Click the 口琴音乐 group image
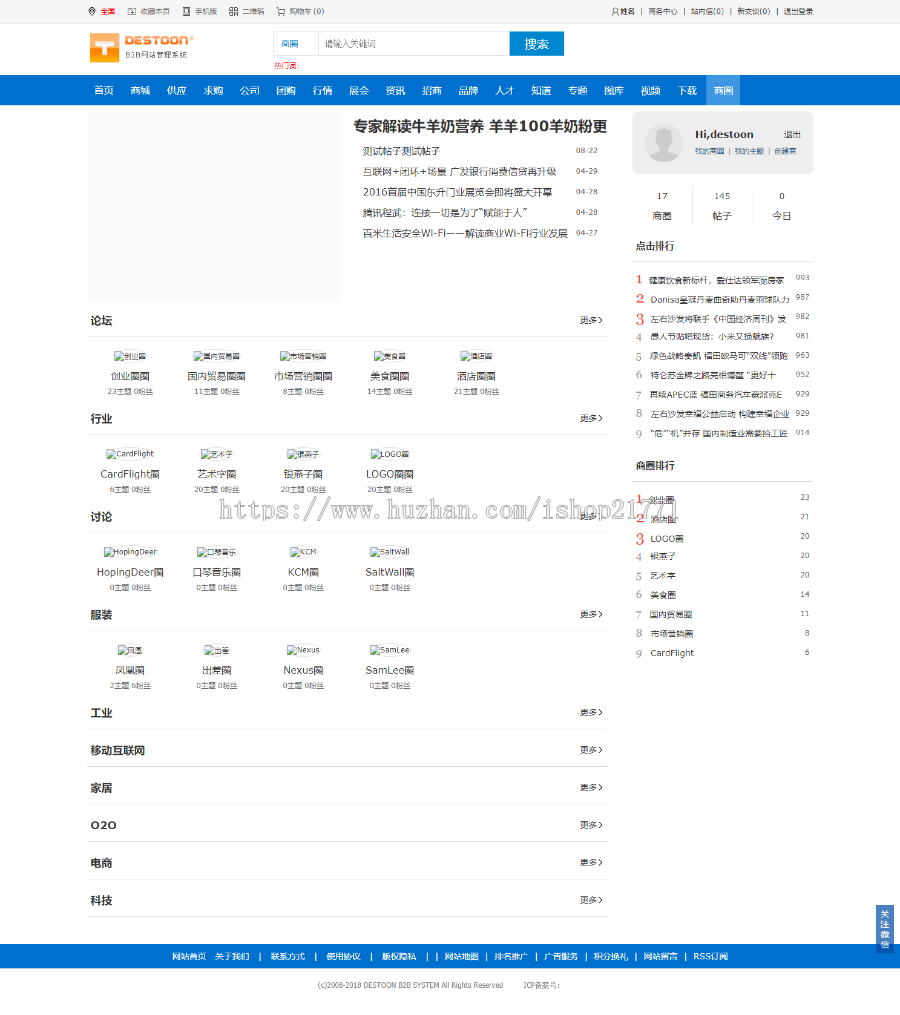 pos(216,552)
